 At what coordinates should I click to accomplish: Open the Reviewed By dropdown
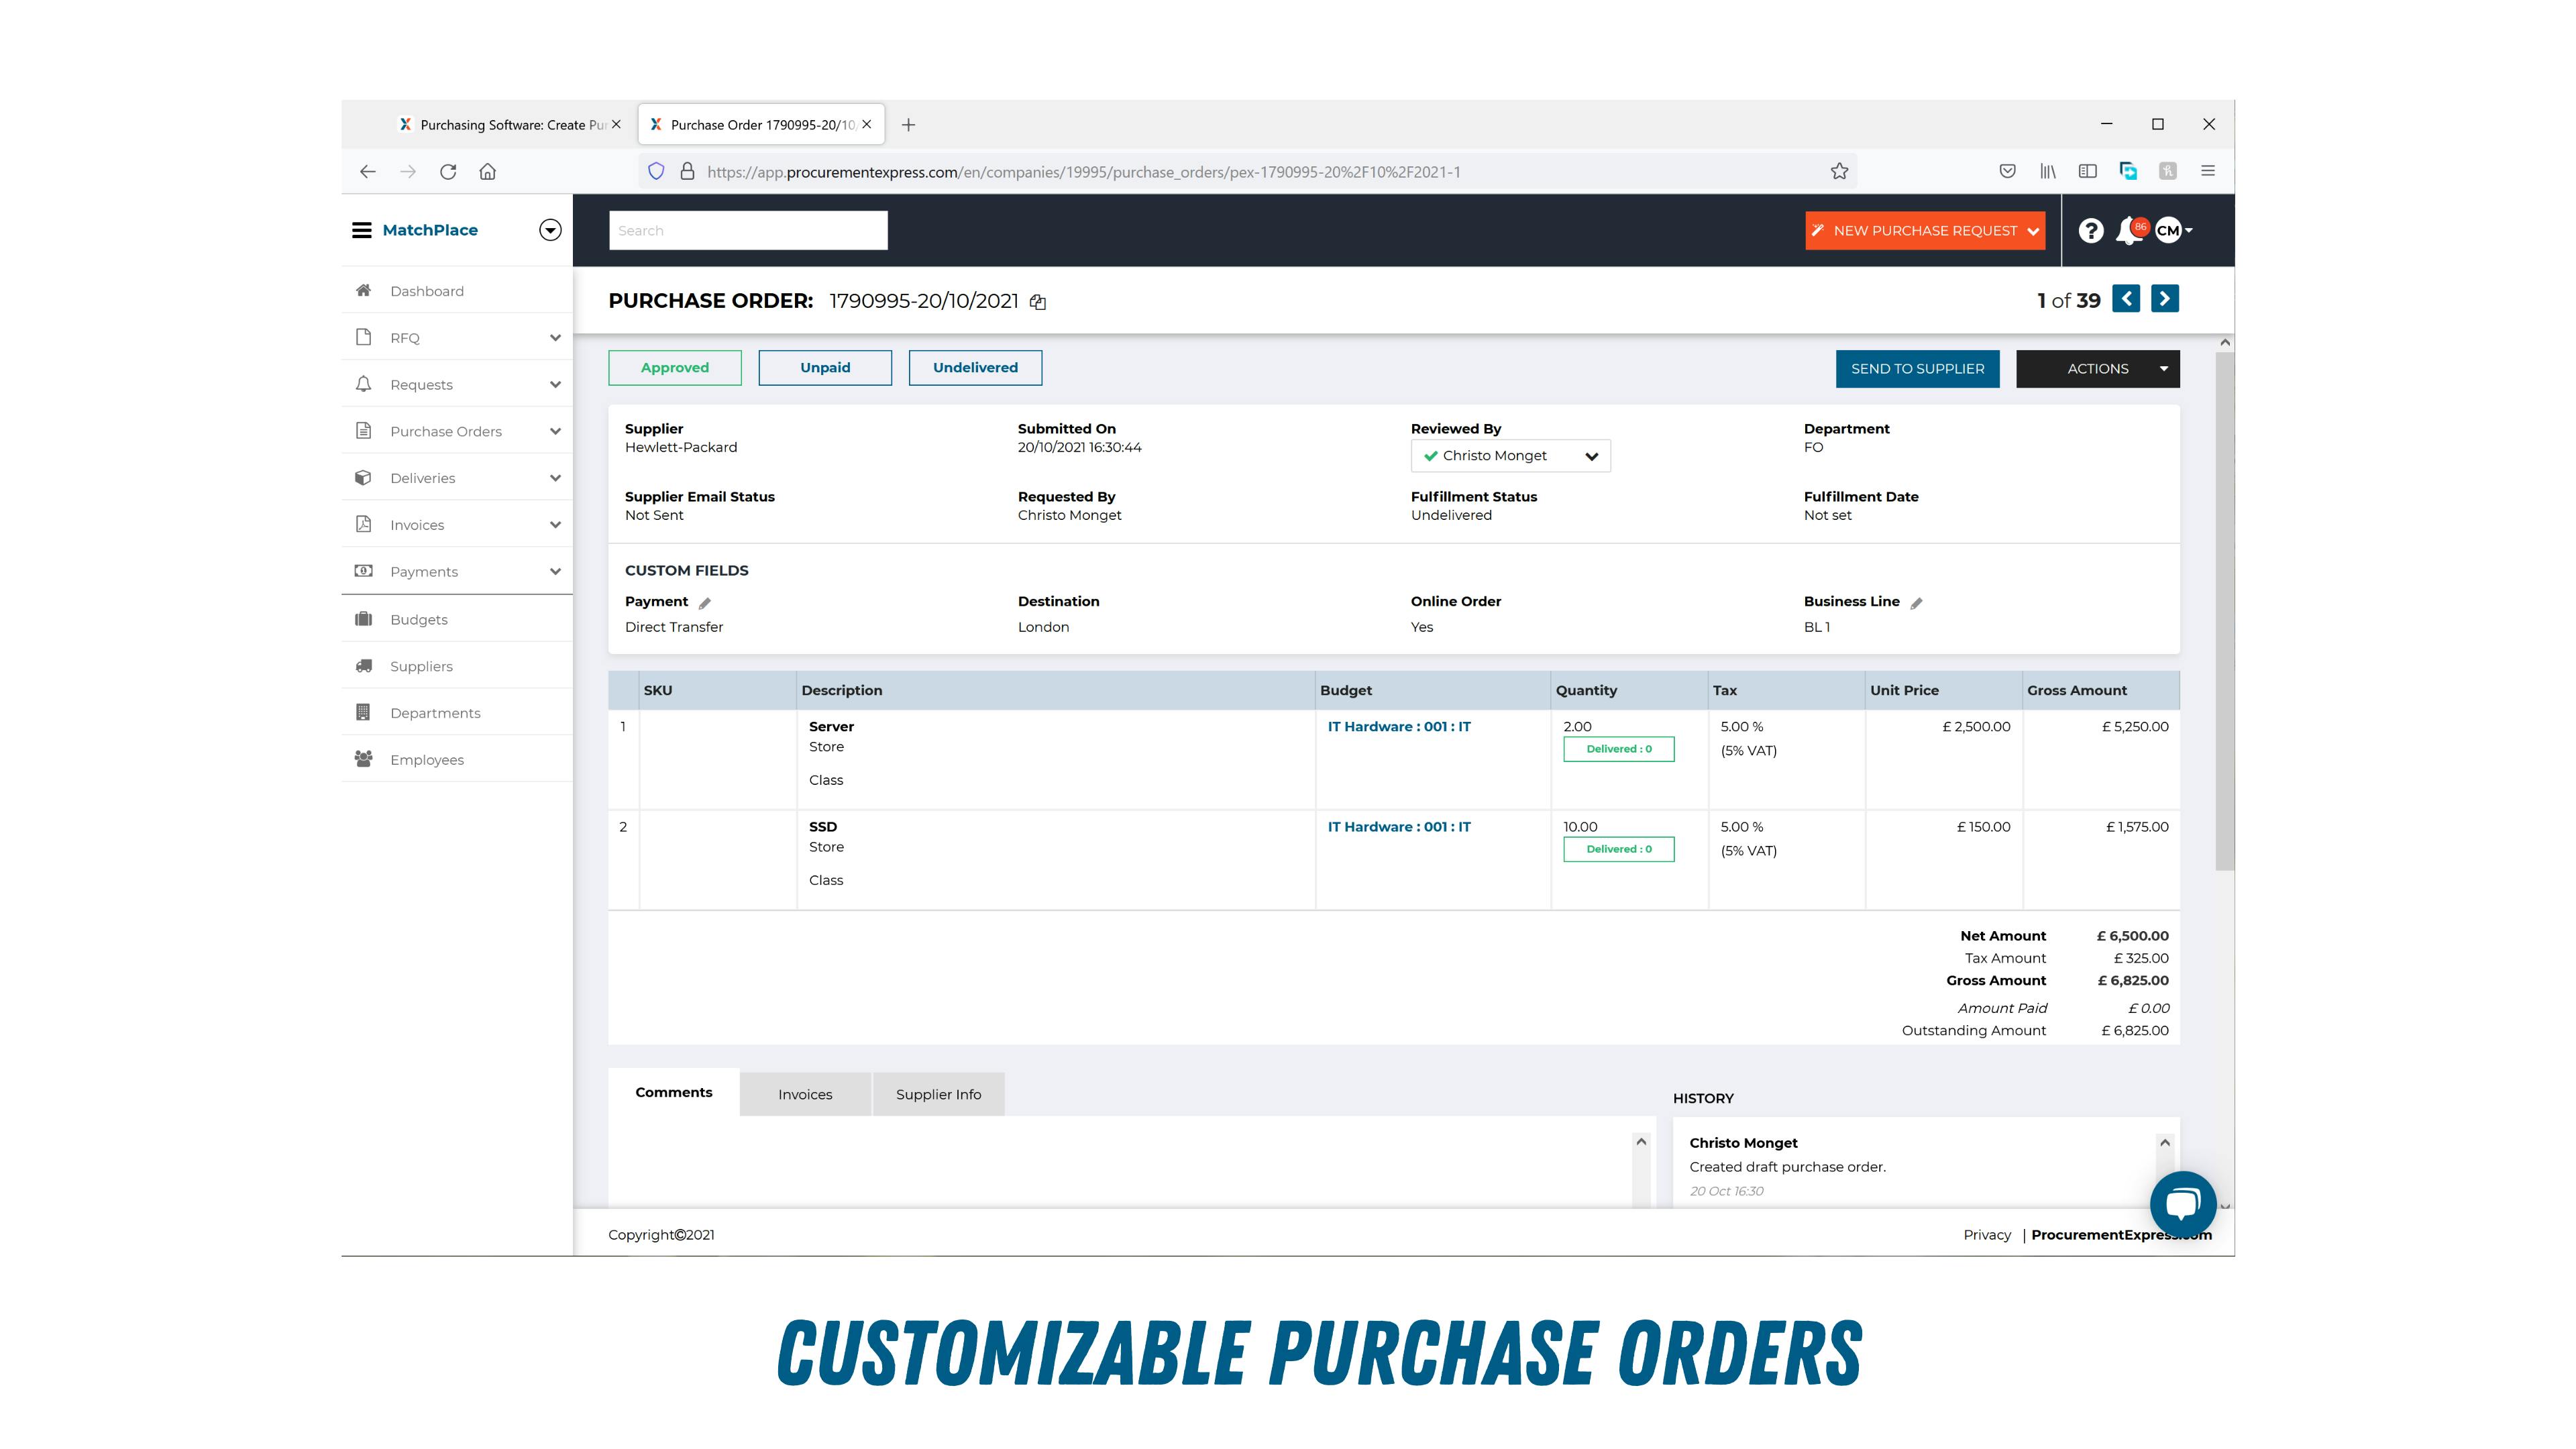point(1510,456)
